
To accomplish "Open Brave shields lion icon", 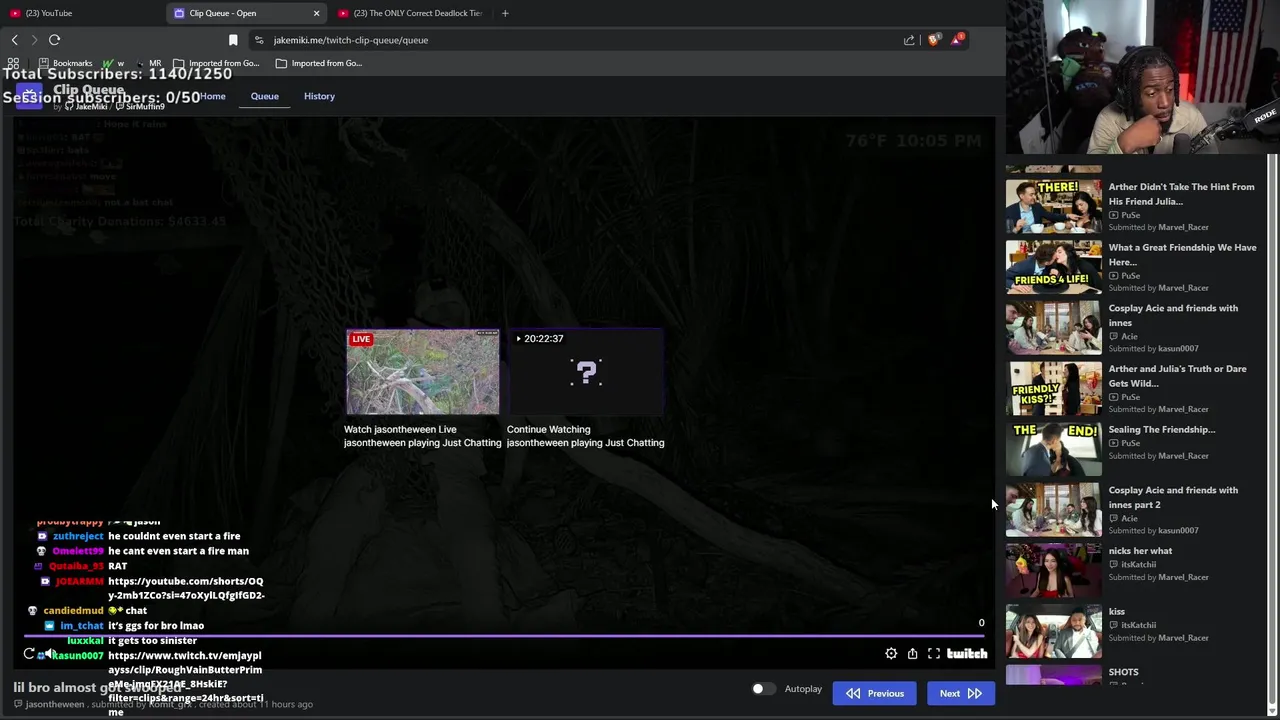I will (934, 40).
